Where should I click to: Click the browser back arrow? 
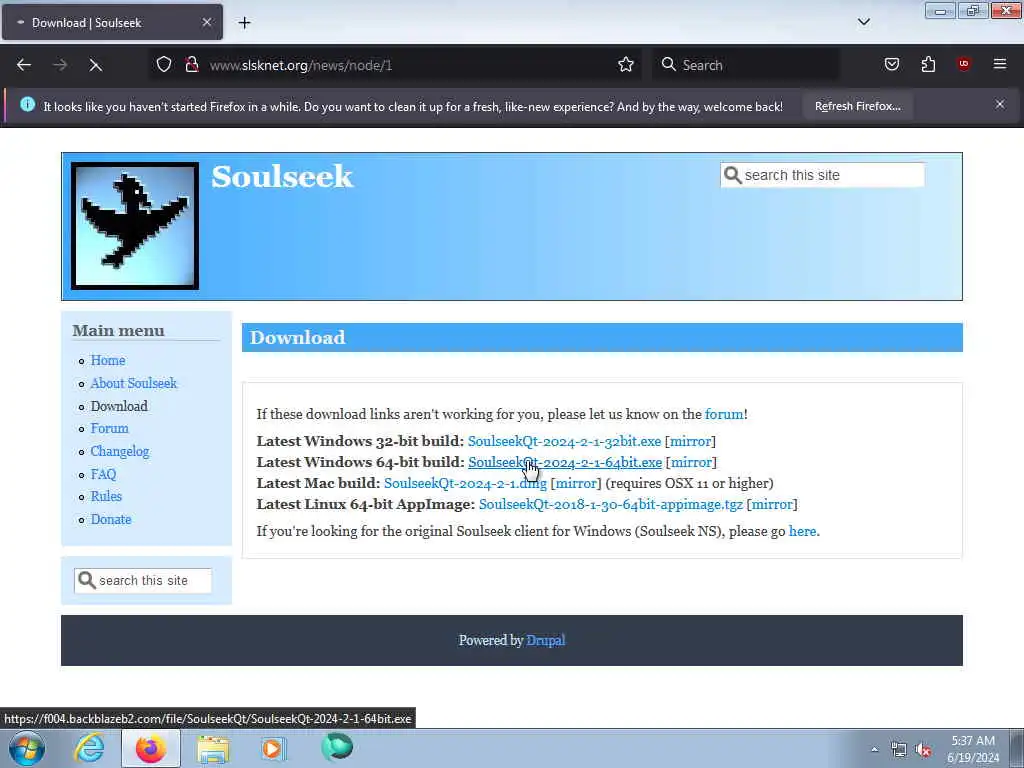click(x=24, y=65)
